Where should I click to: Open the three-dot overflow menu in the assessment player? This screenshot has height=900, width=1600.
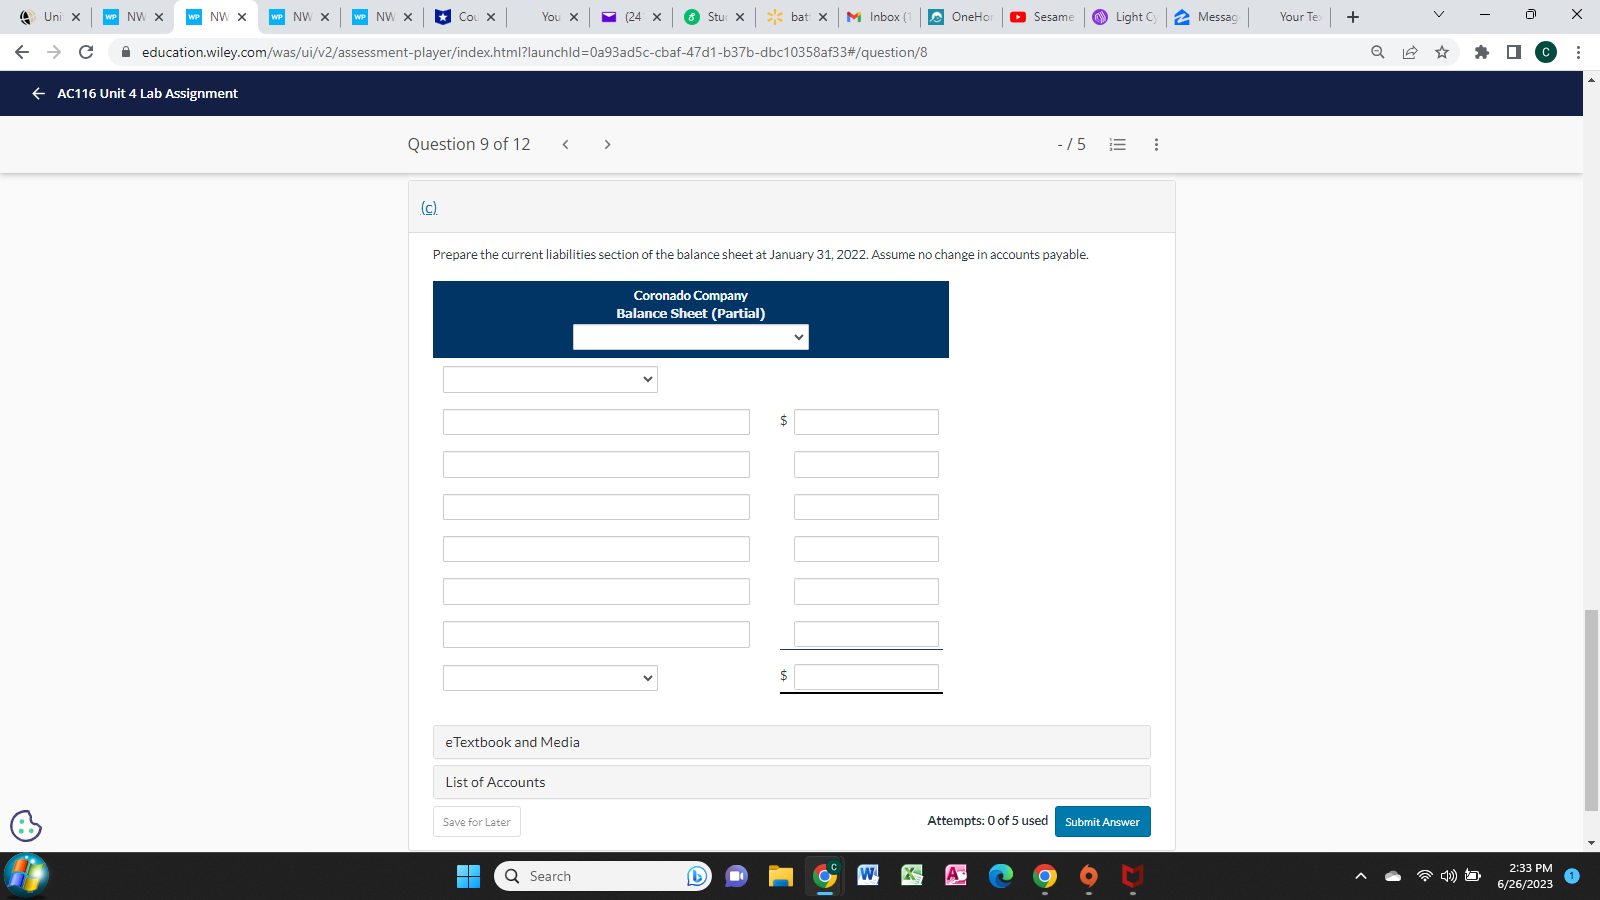pyautogui.click(x=1156, y=144)
